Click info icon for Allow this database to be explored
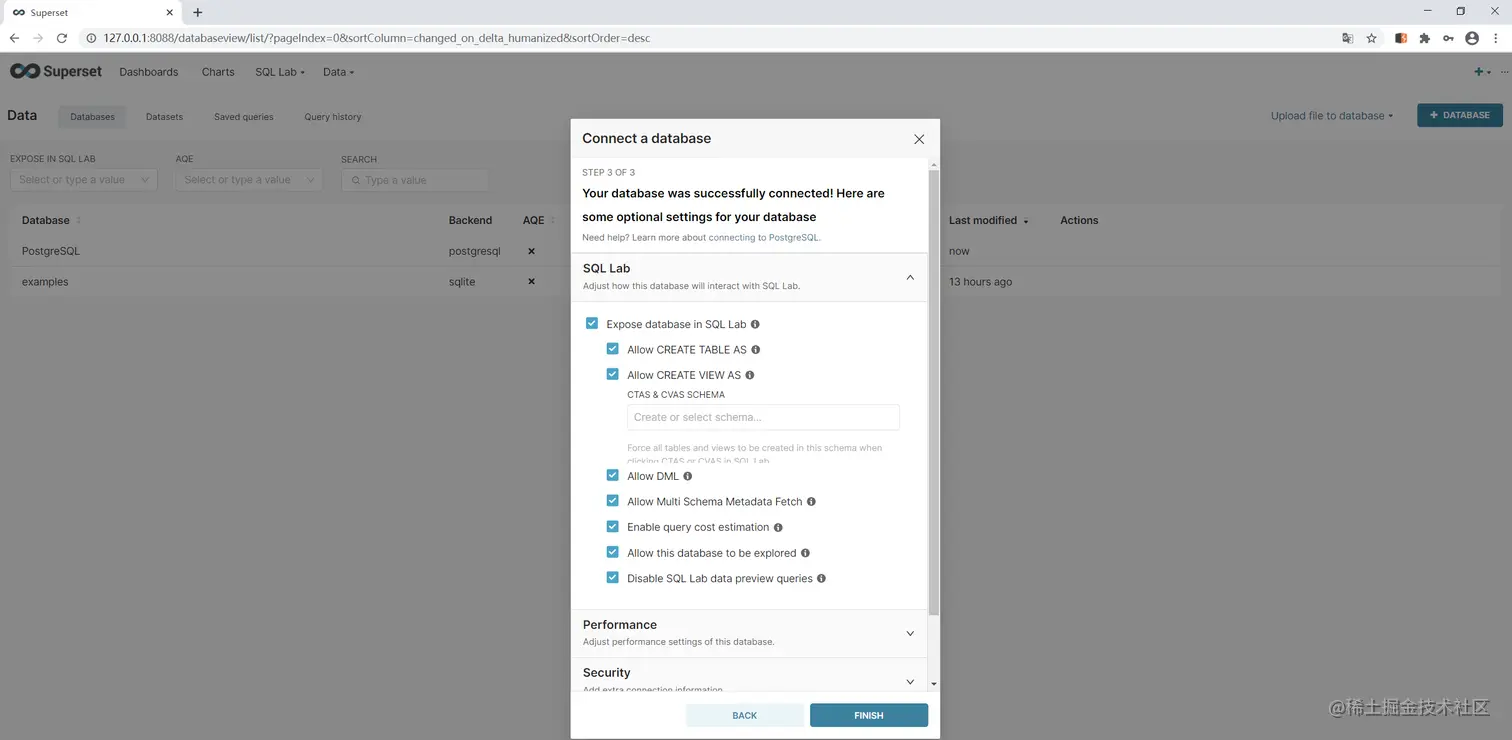Image resolution: width=1512 pixels, height=740 pixels. click(x=805, y=553)
